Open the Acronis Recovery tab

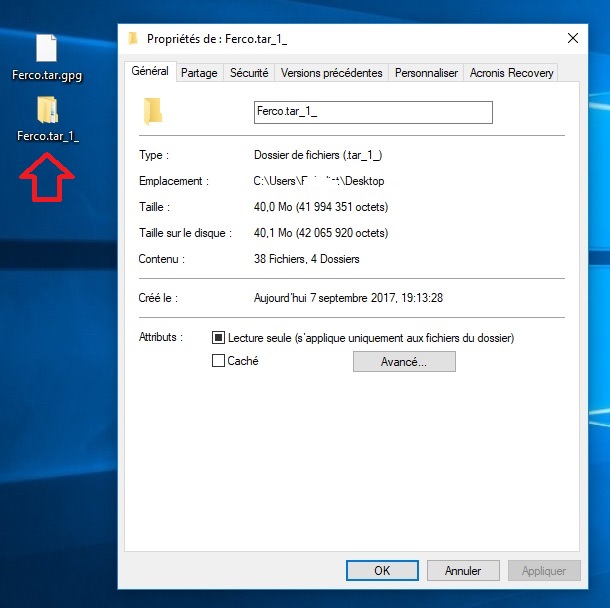(511, 73)
